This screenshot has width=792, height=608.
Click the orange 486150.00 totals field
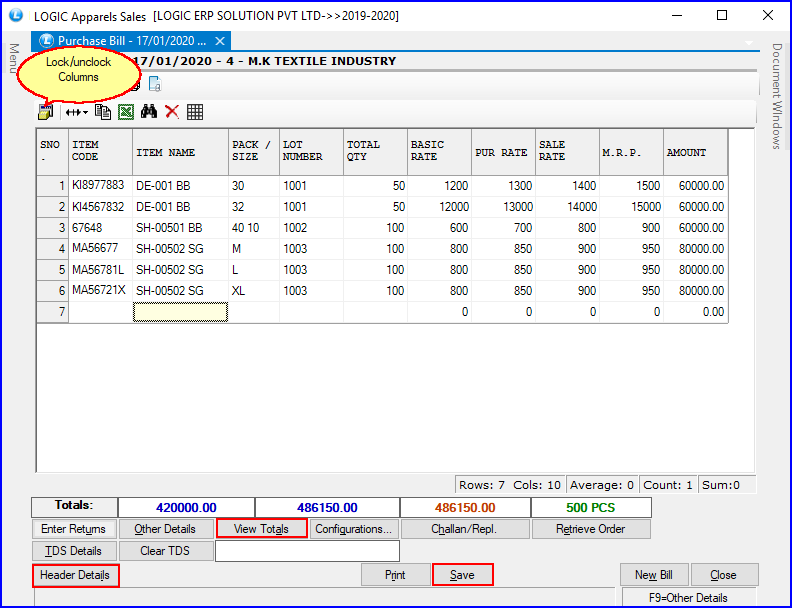(465, 508)
